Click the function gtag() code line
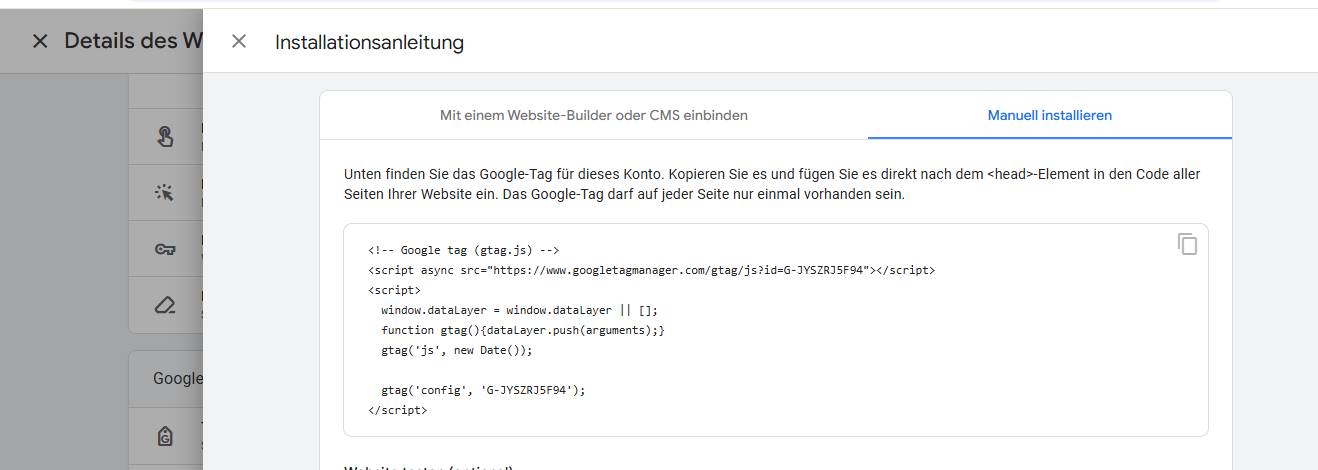Image resolution: width=1318 pixels, height=470 pixels. pos(523,330)
